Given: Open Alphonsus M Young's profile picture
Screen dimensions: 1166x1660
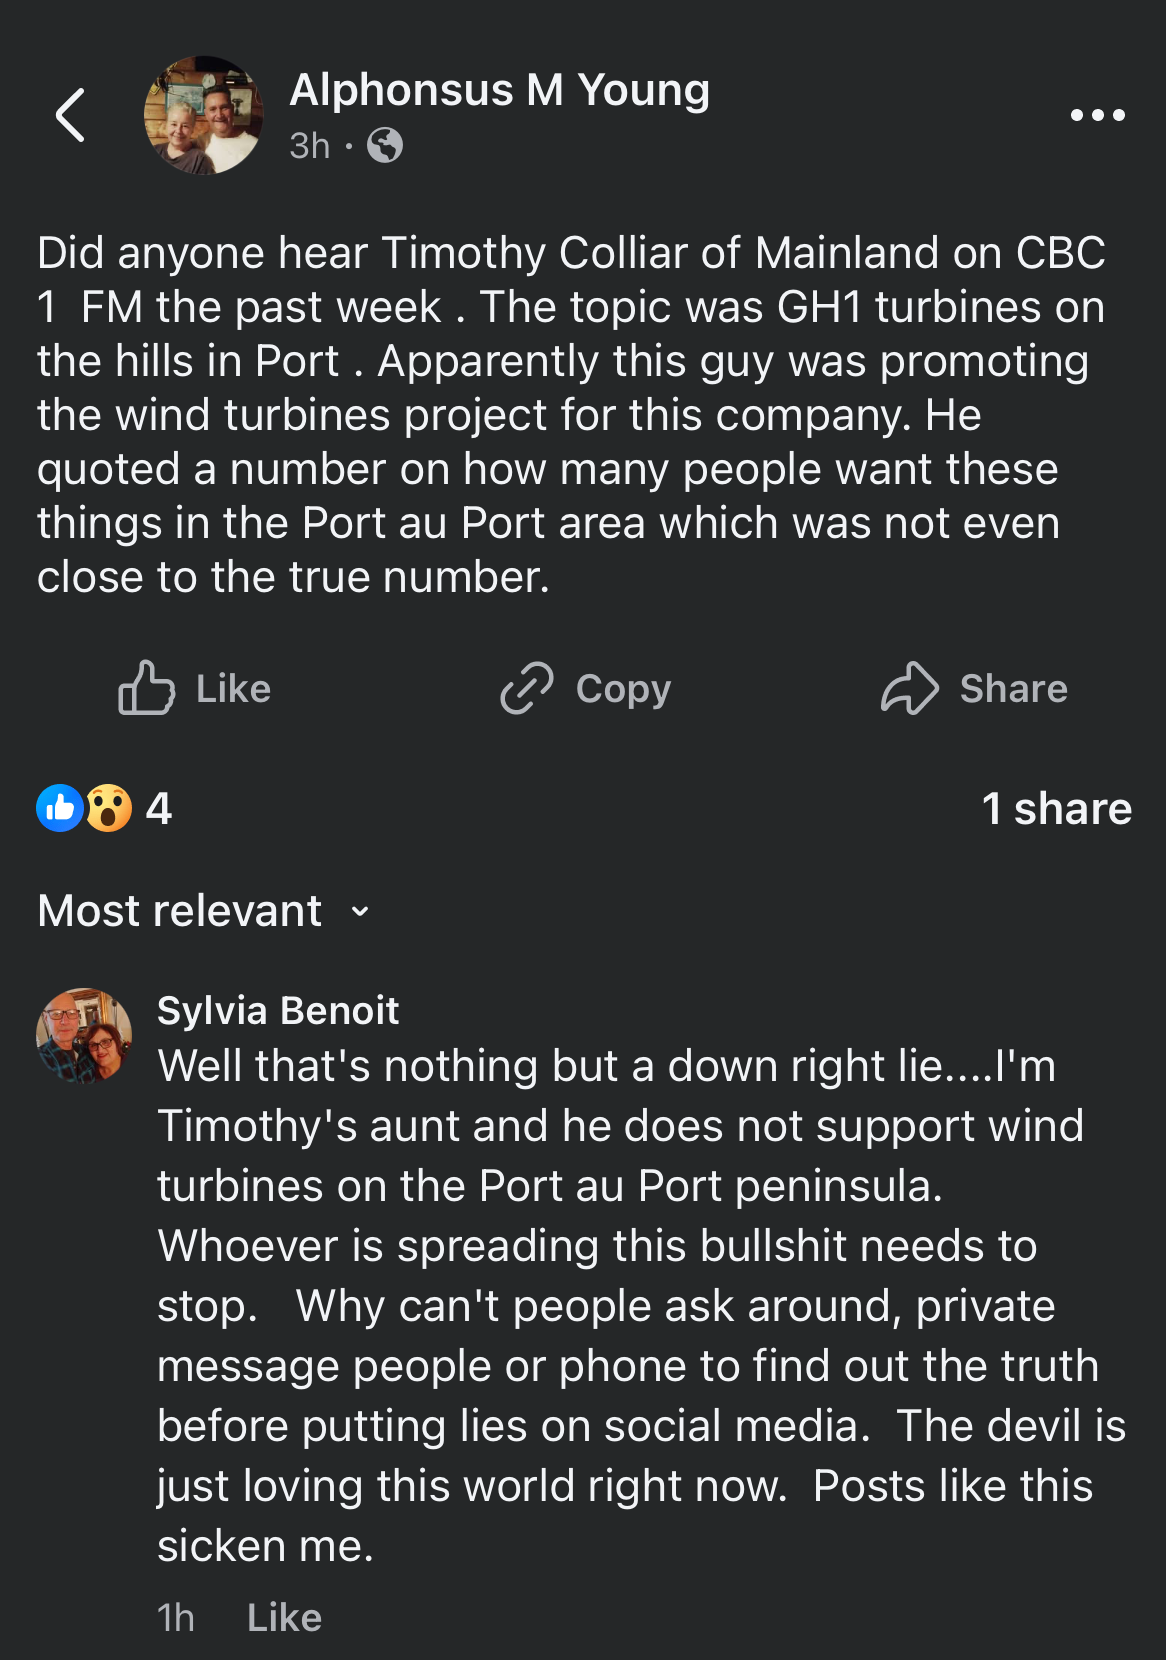Looking at the screenshot, I should pyautogui.click(x=204, y=115).
